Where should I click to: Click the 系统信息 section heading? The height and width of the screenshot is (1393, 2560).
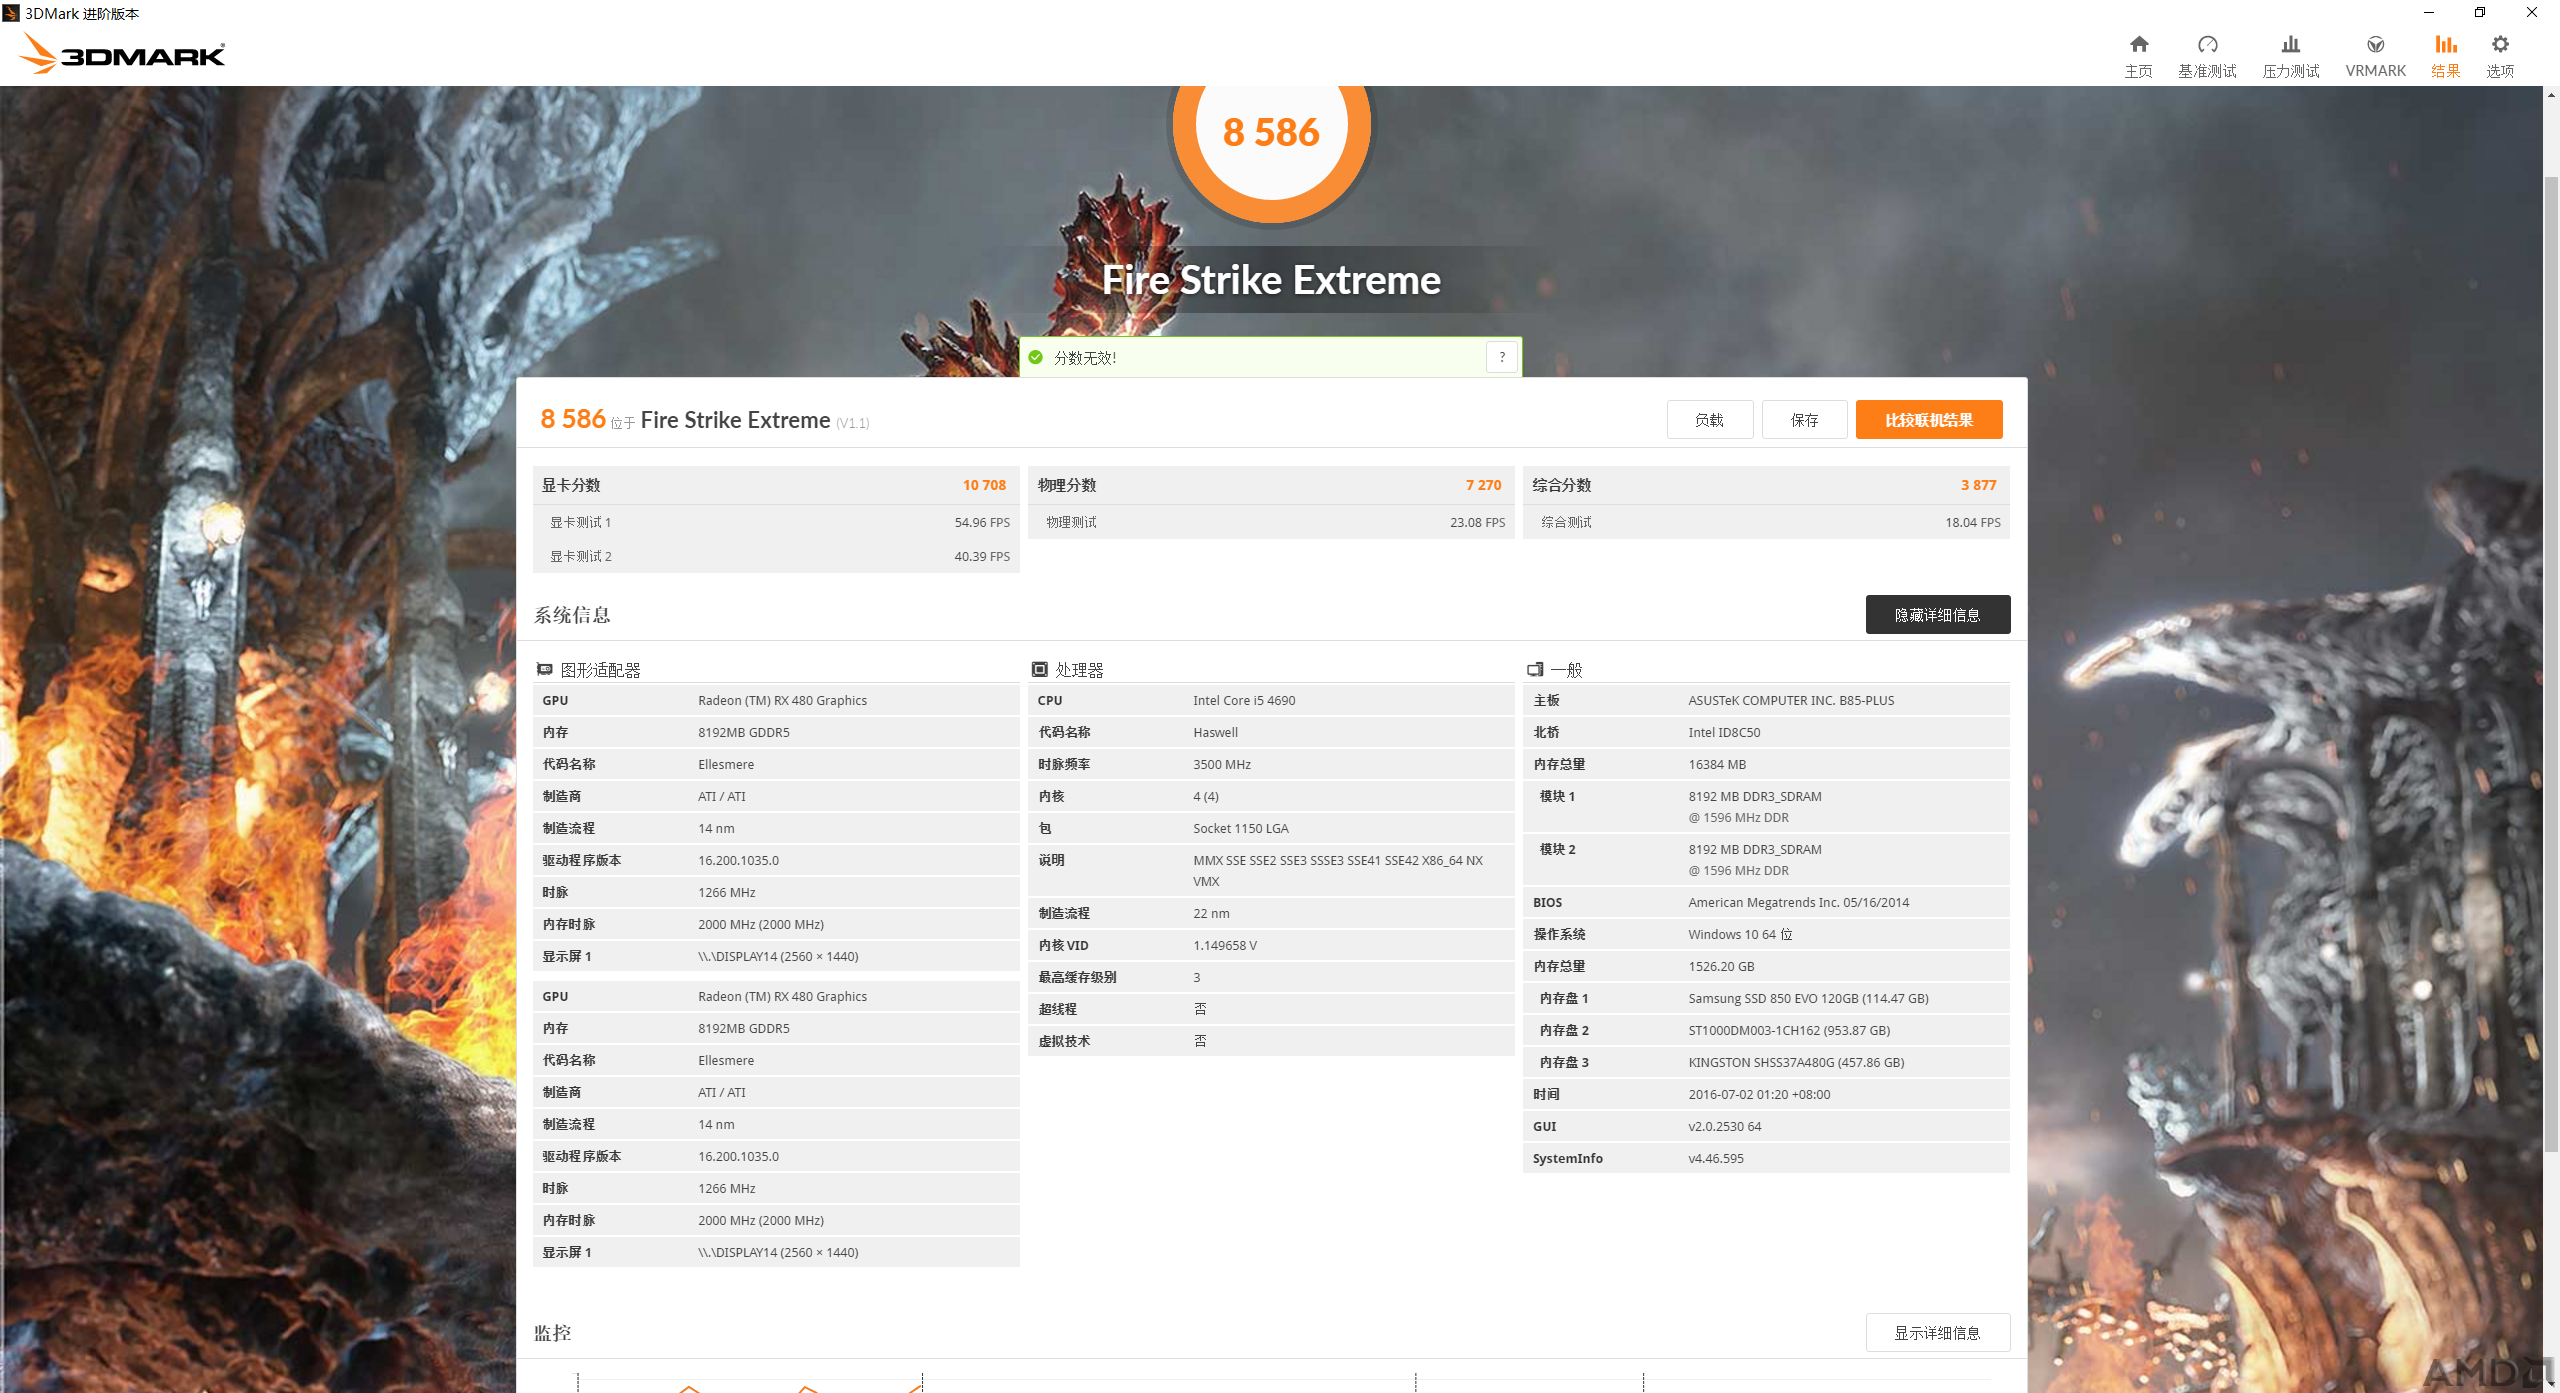pyautogui.click(x=572, y=615)
